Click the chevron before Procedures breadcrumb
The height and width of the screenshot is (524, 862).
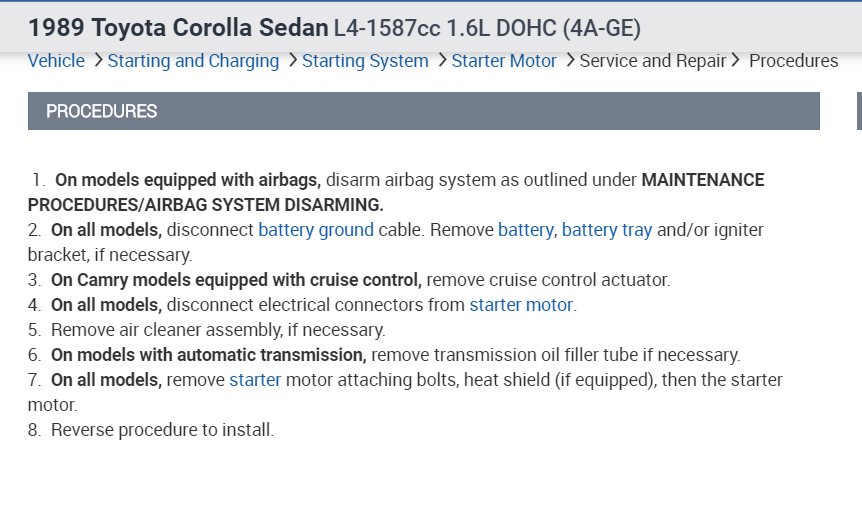(736, 60)
